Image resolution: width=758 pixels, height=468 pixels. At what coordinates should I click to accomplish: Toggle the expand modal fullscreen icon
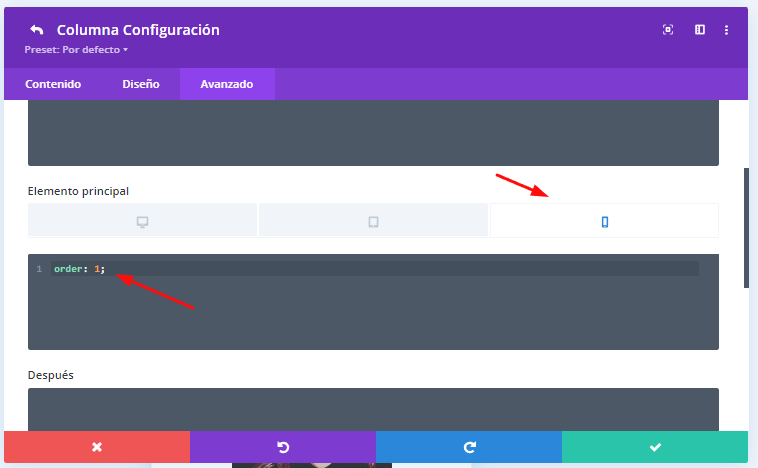[x=668, y=30]
